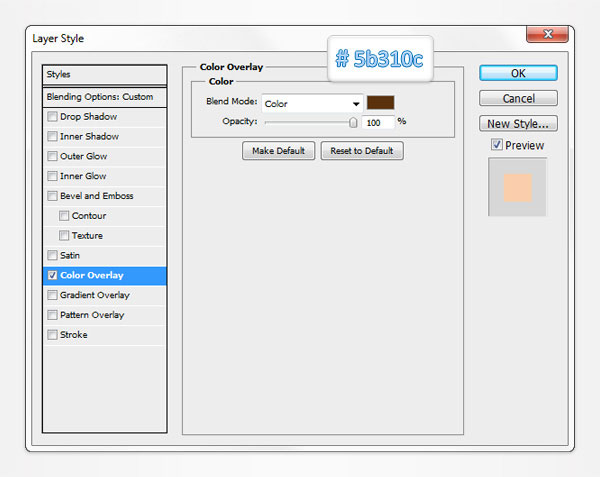Select the Texture label
The width and height of the screenshot is (600, 477).
click(87, 235)
